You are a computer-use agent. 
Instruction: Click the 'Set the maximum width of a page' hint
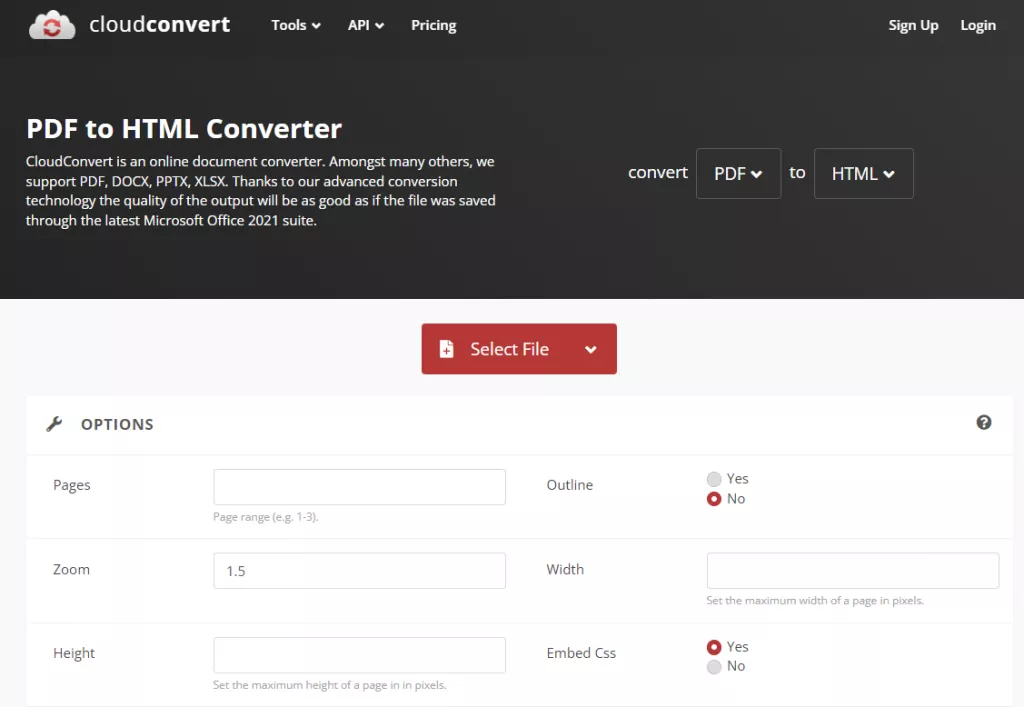click(815, 601)
